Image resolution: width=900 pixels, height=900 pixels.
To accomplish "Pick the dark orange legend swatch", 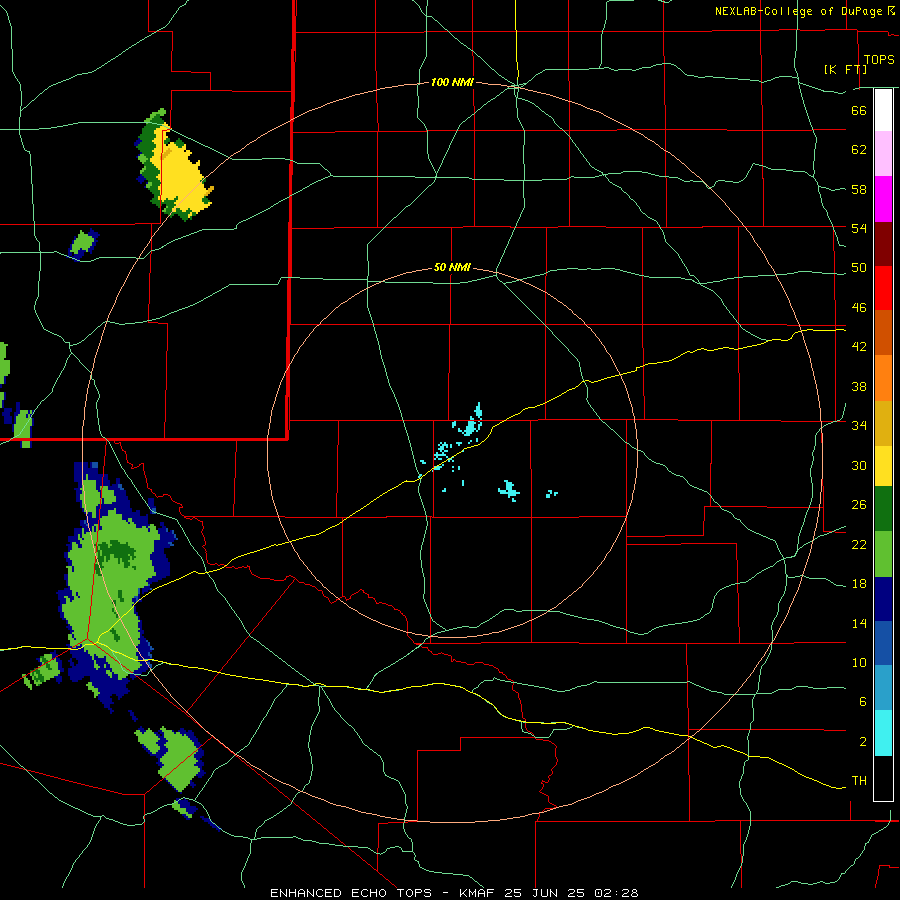I will (x=883, y=333).
